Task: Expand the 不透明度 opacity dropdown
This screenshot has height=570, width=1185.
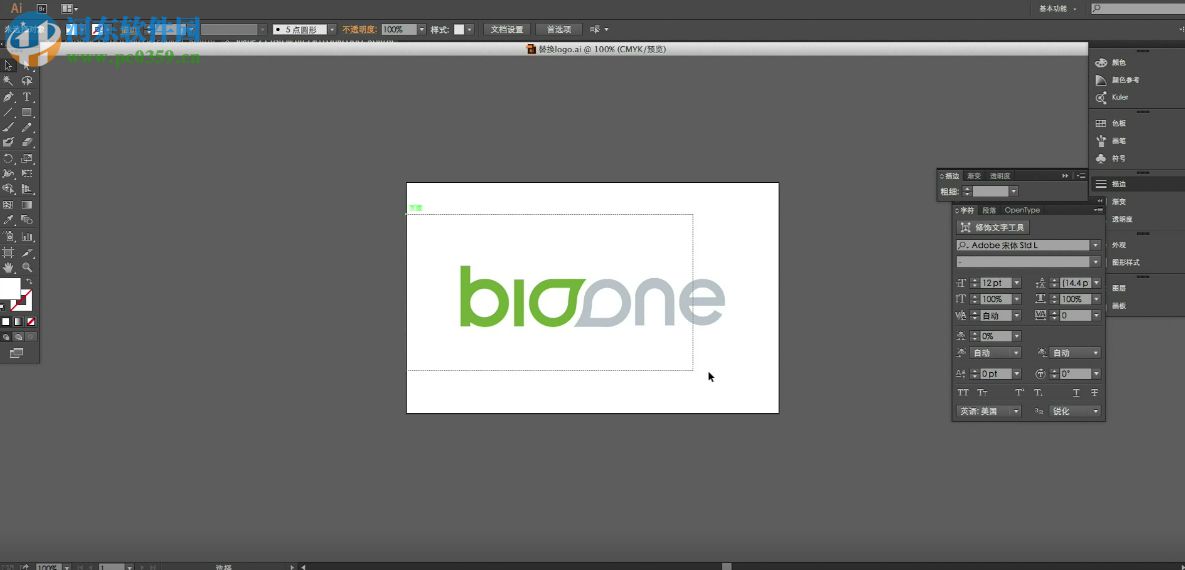Action: tap(421, 30)
